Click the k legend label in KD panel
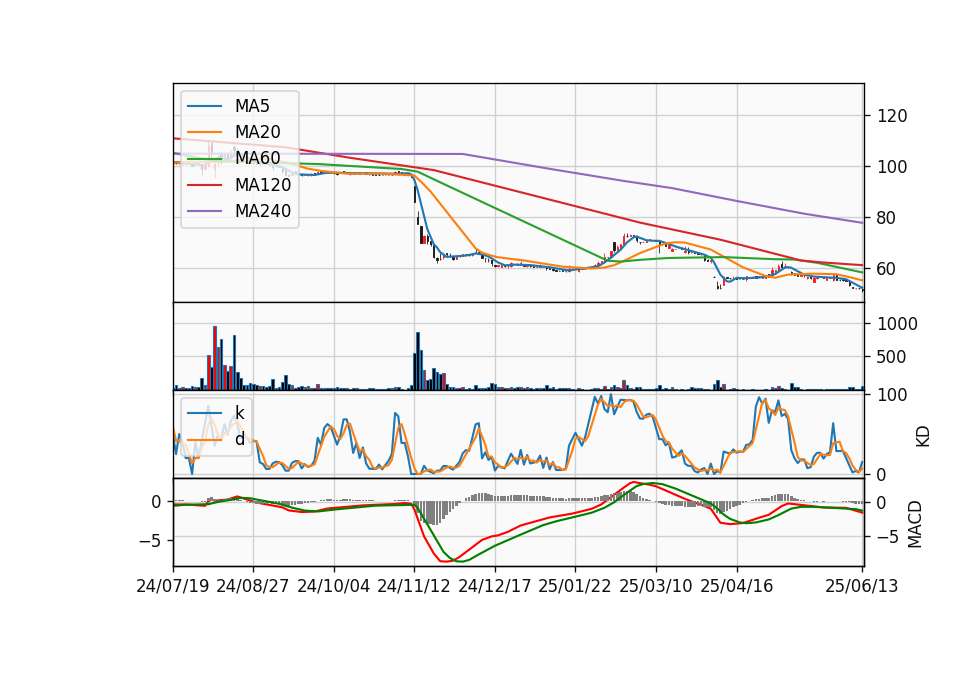 tap(239, 413)
